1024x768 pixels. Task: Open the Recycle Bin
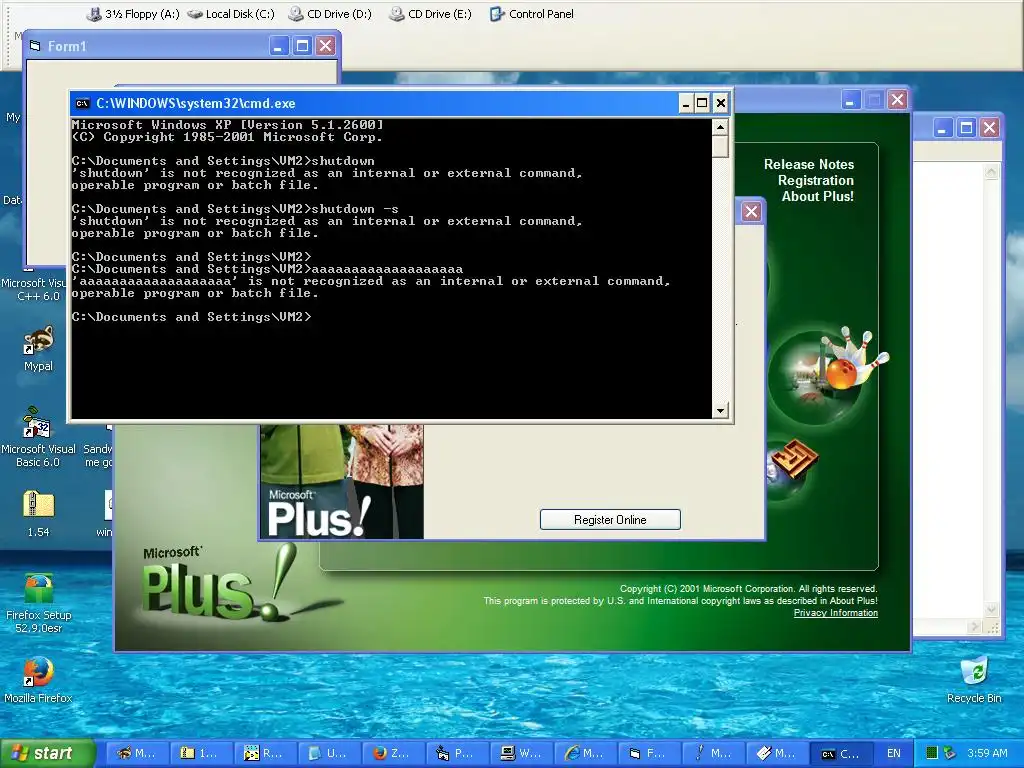click(974, 680)
